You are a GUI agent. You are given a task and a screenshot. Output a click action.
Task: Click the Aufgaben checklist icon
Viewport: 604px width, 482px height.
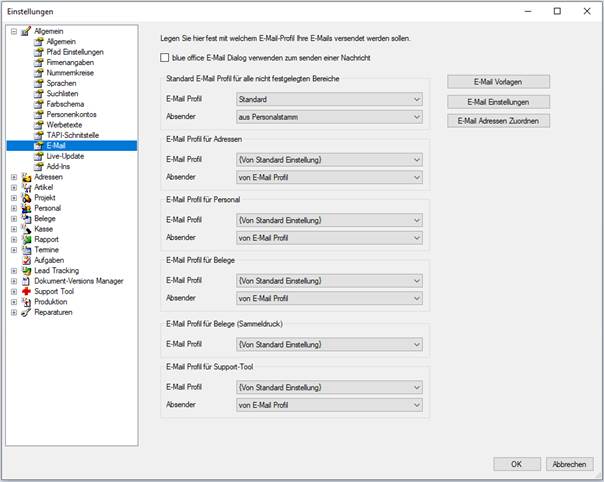pyautogui.click(x=26, y=260)
